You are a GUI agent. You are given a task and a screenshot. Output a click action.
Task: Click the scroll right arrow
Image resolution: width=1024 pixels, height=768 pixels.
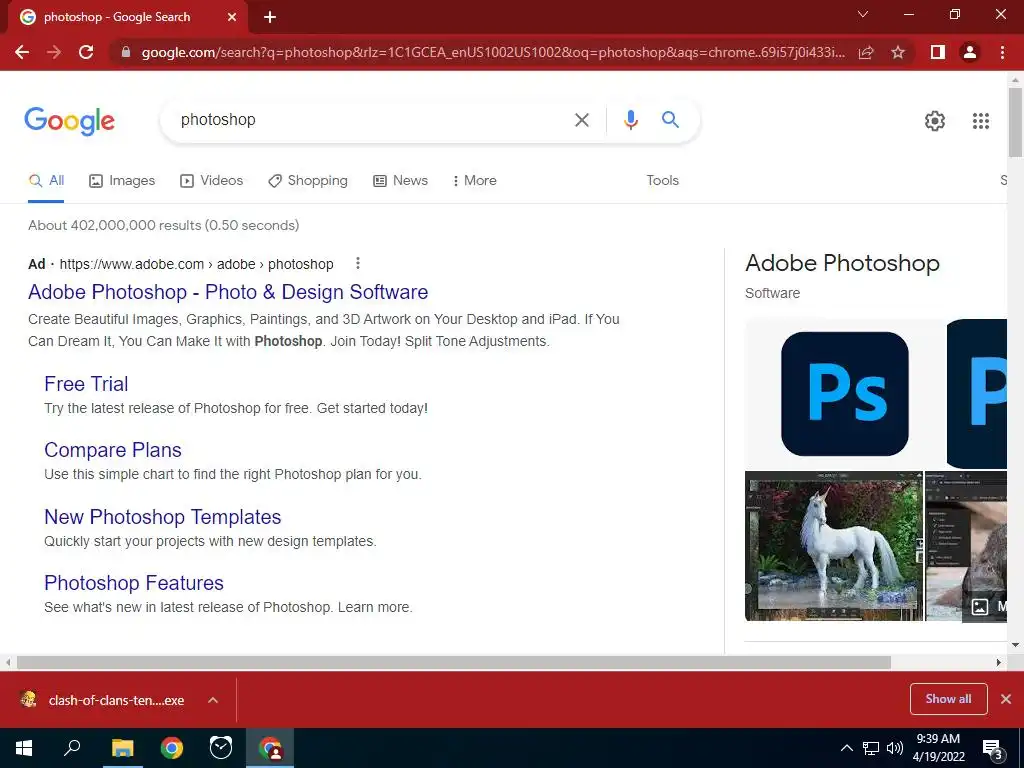click(x=999, y=662)
